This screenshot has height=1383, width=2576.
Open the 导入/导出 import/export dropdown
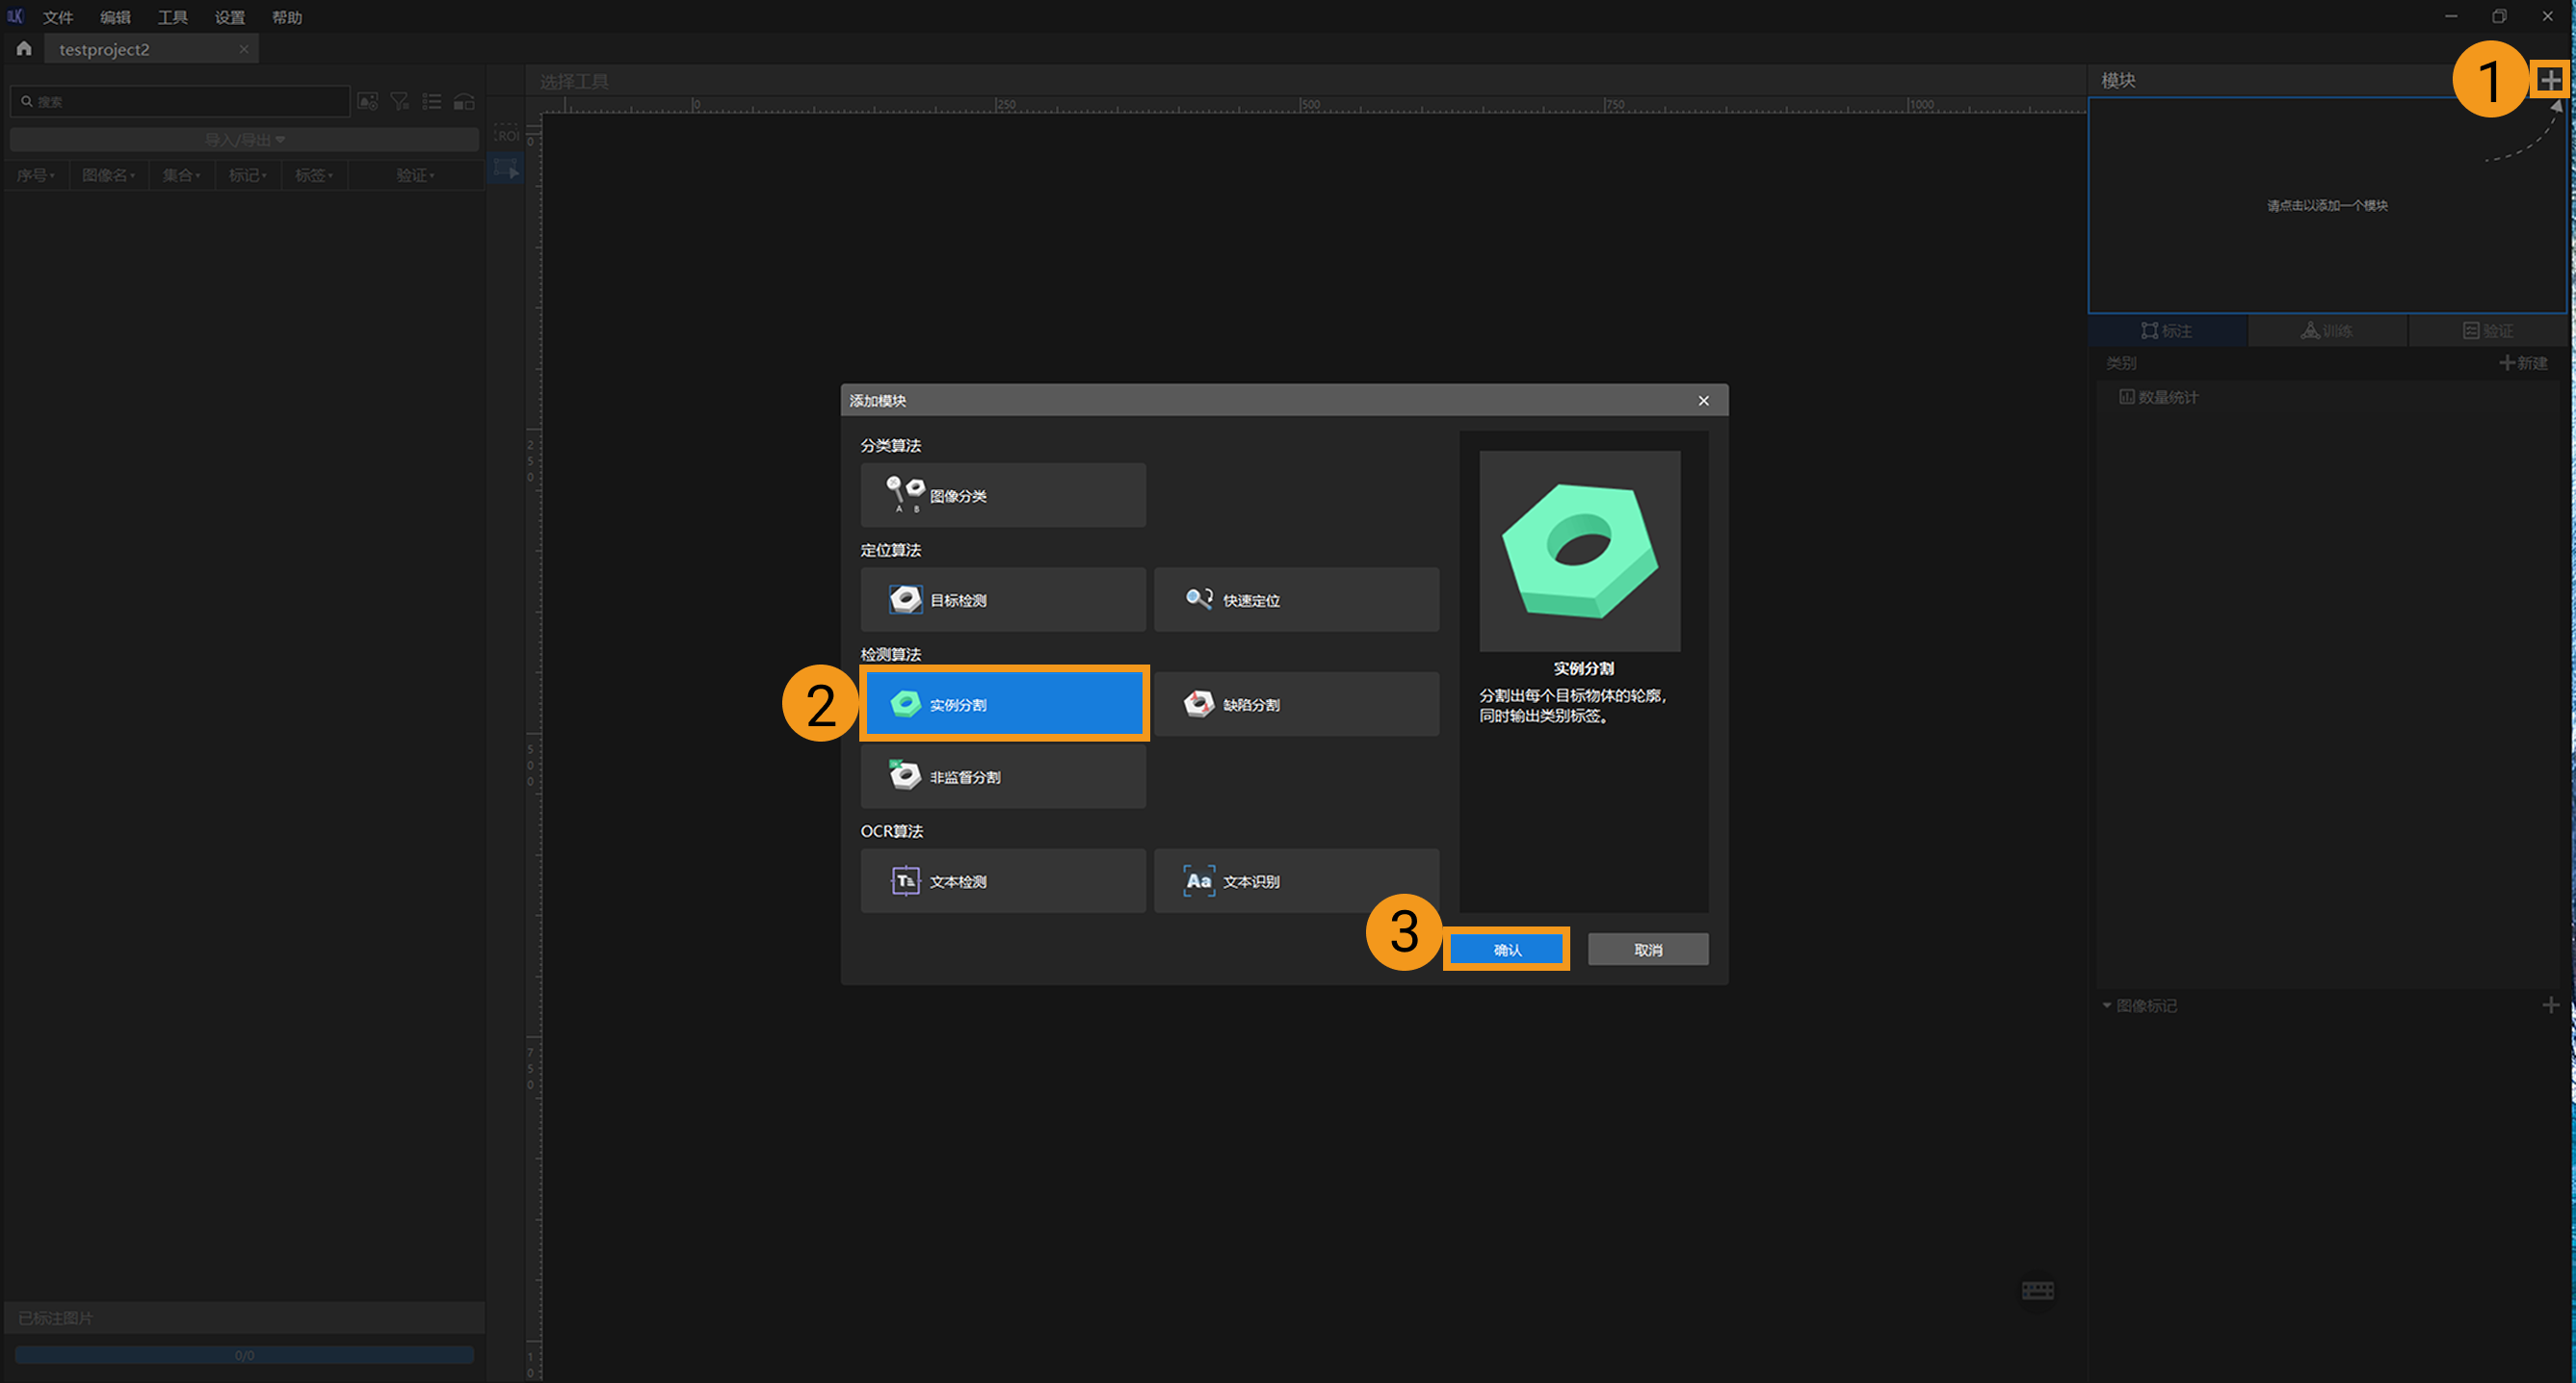[244, 140]
